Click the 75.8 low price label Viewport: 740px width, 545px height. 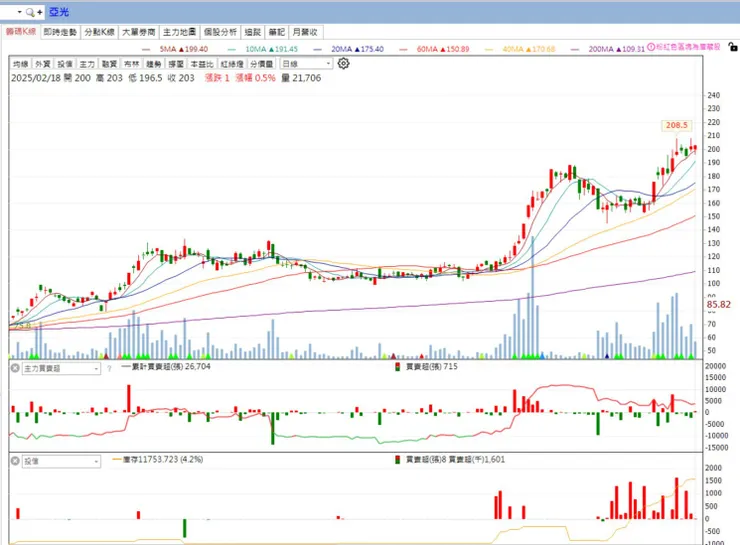(23, 326)
